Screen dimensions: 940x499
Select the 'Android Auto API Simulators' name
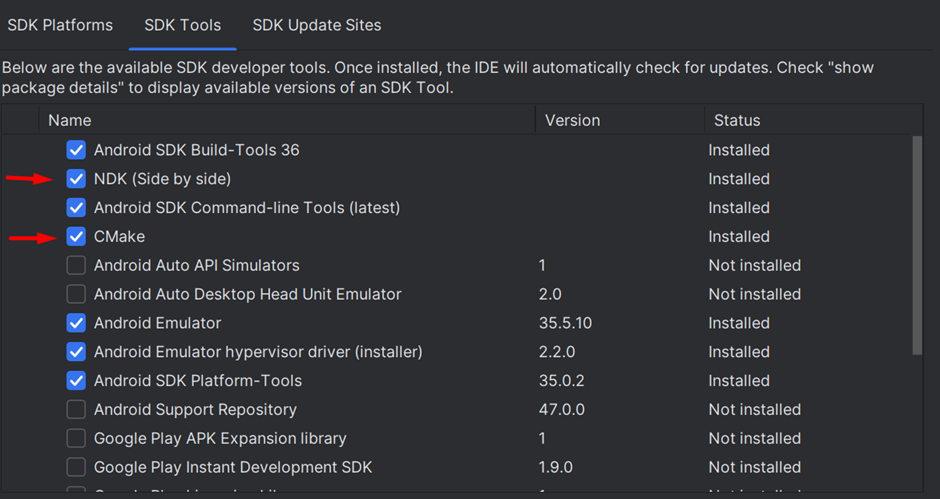pos(197,265)
